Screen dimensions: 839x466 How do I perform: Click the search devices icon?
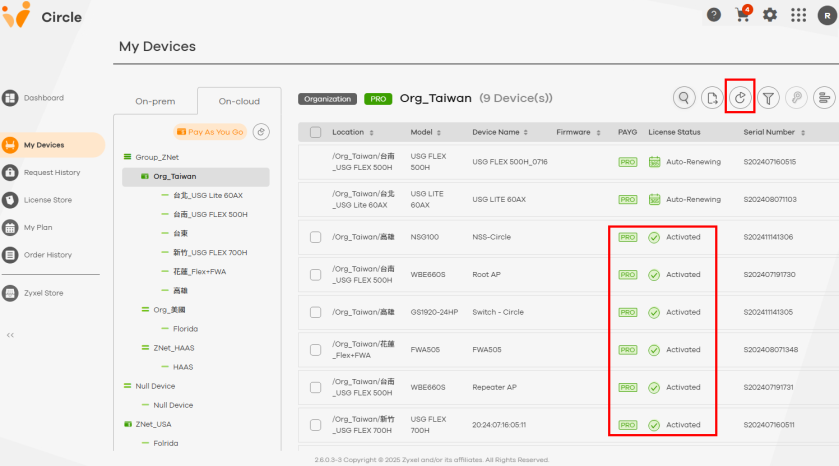[x=684, y=98]
